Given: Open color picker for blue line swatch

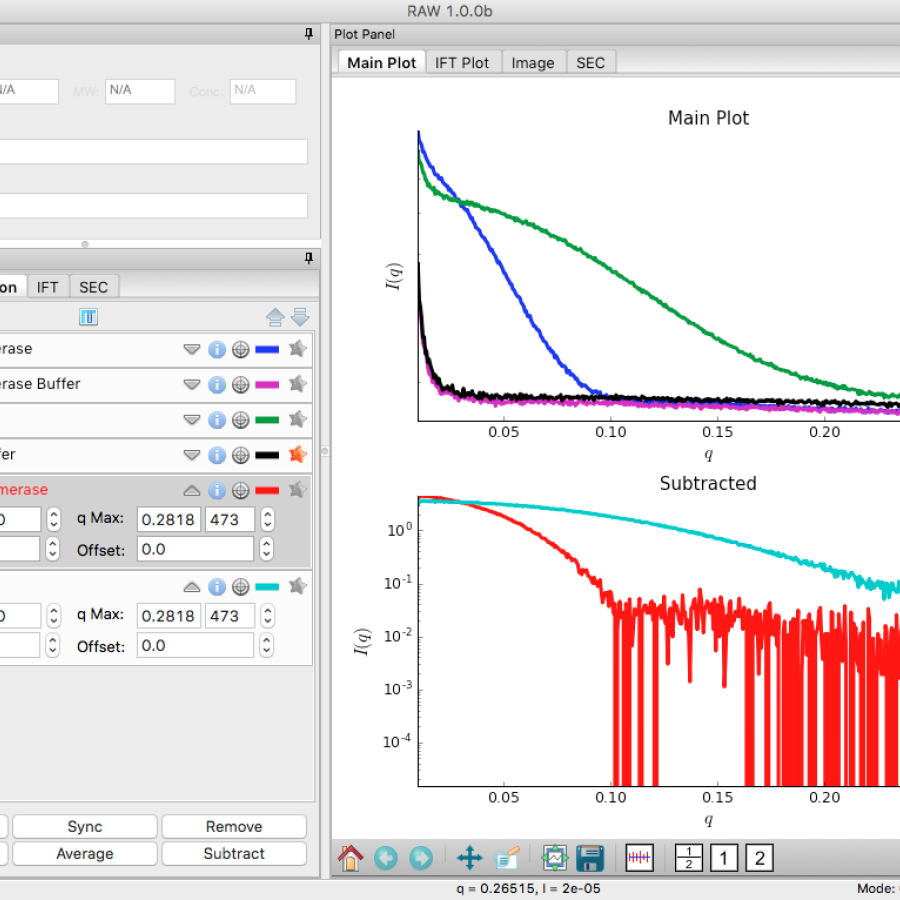Looking at the screenshot, I should click(267, 349).
